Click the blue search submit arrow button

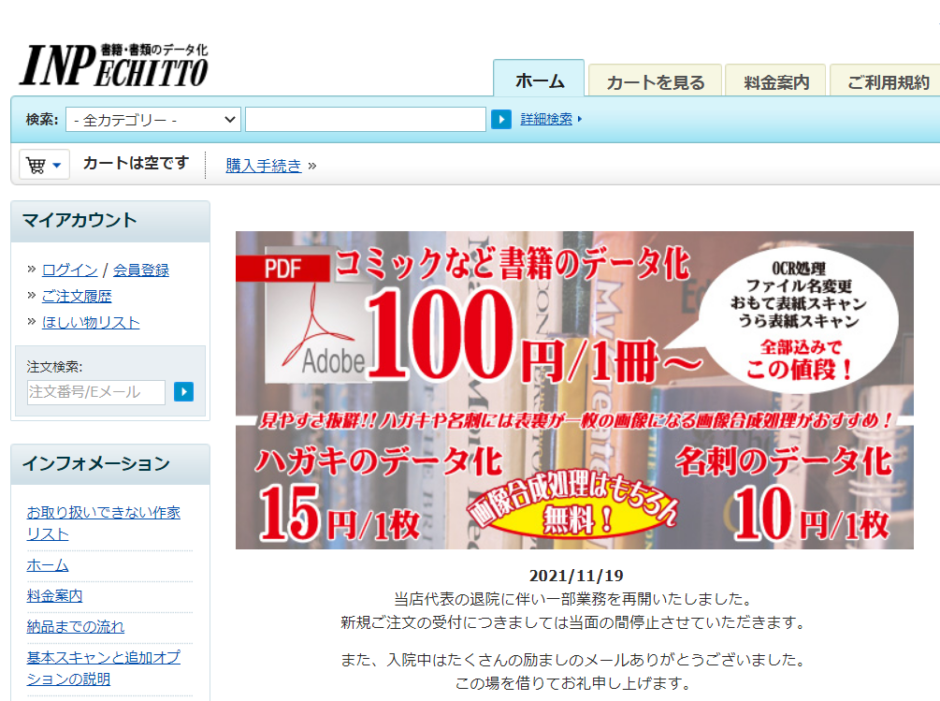coord(501,120)
